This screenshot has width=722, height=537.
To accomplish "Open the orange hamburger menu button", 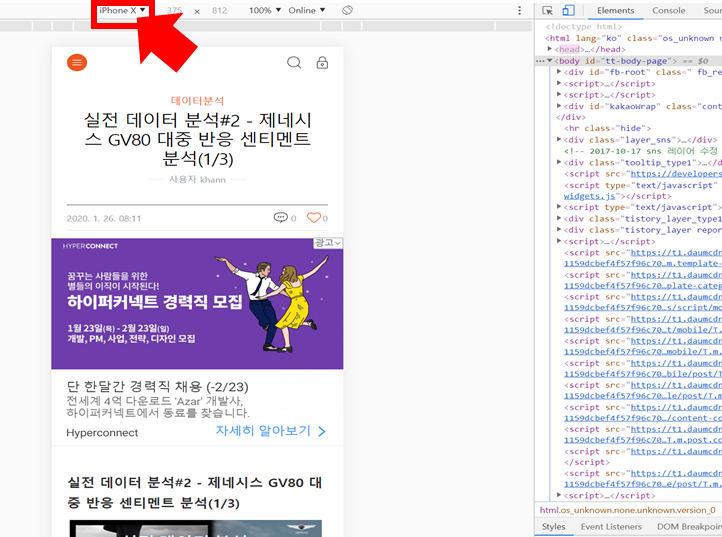I will pyautogui.click(x=77, y=62).
